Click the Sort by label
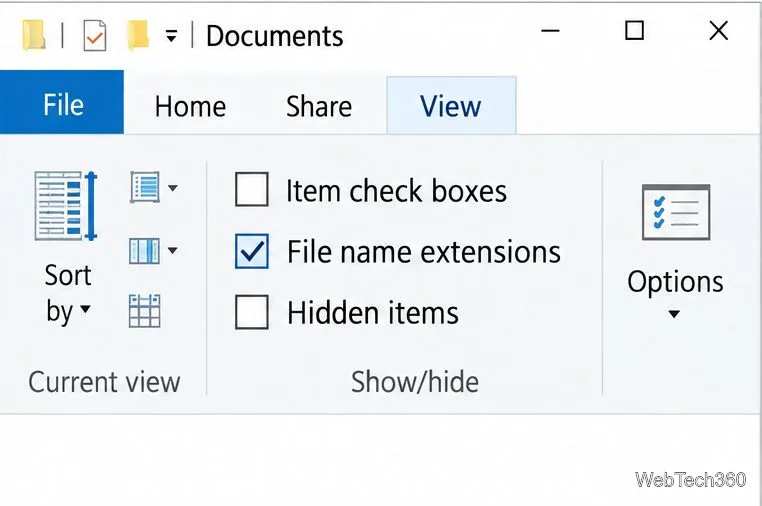 [68, 293]
